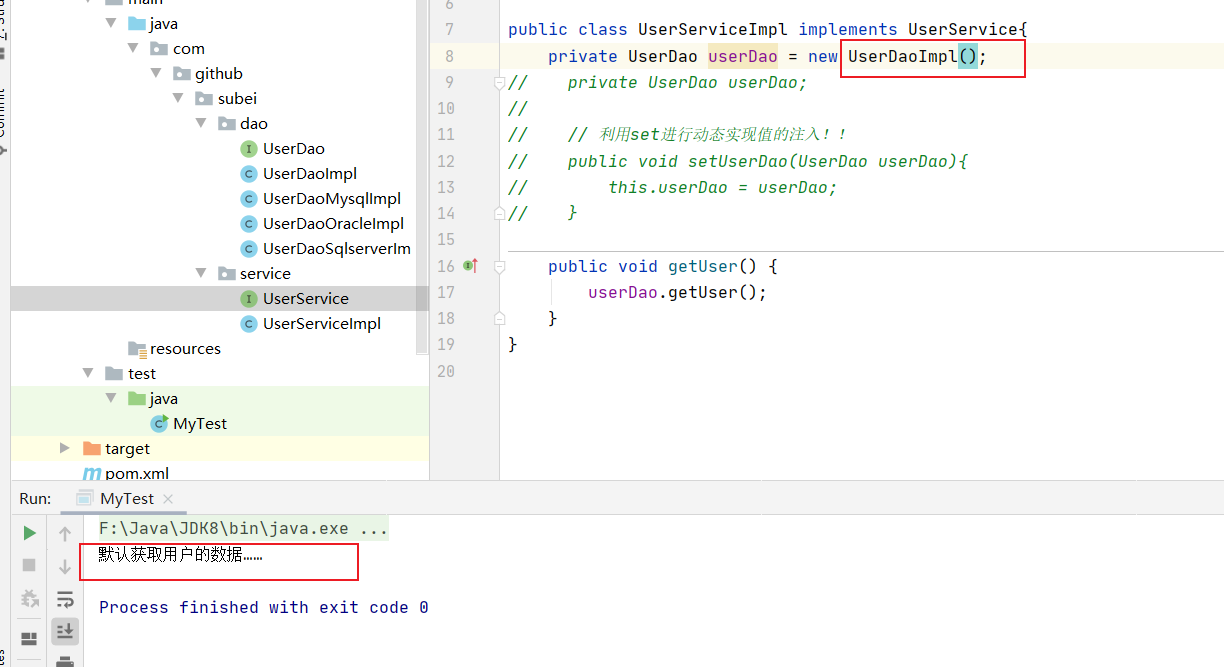Click the implements-method gutter icon on line 16
Screen dimensions: 1224x667
click(x=470, y=266)
